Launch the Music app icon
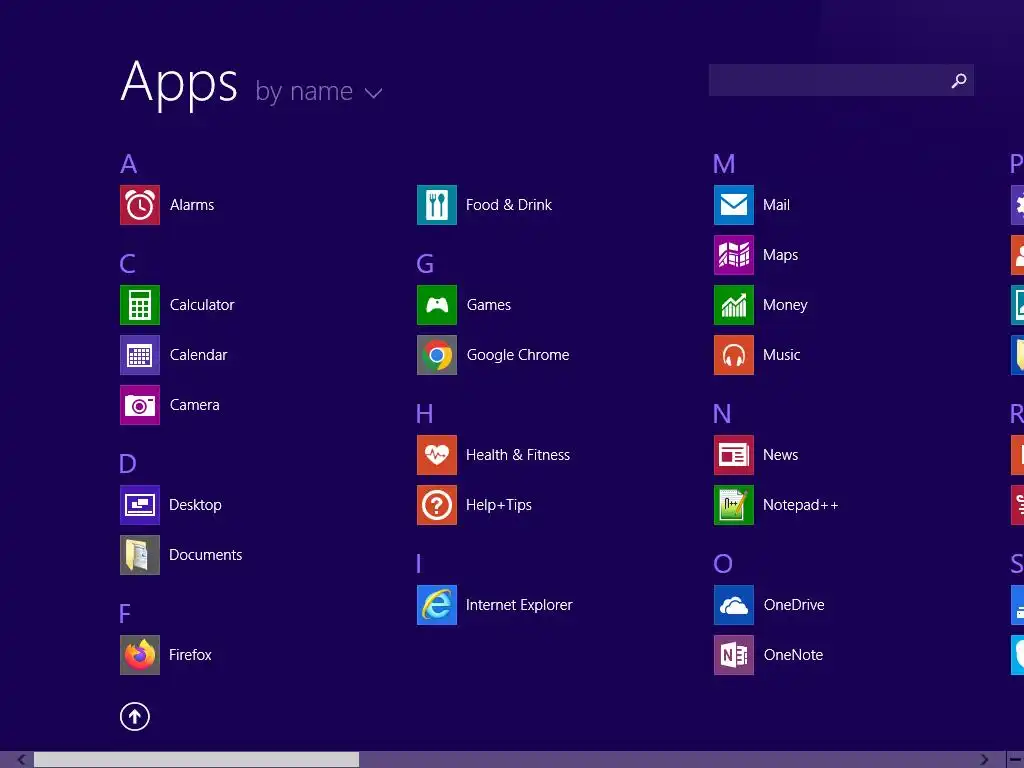The width and height of the screenshot is (1024, 768). tap(734, 355)
